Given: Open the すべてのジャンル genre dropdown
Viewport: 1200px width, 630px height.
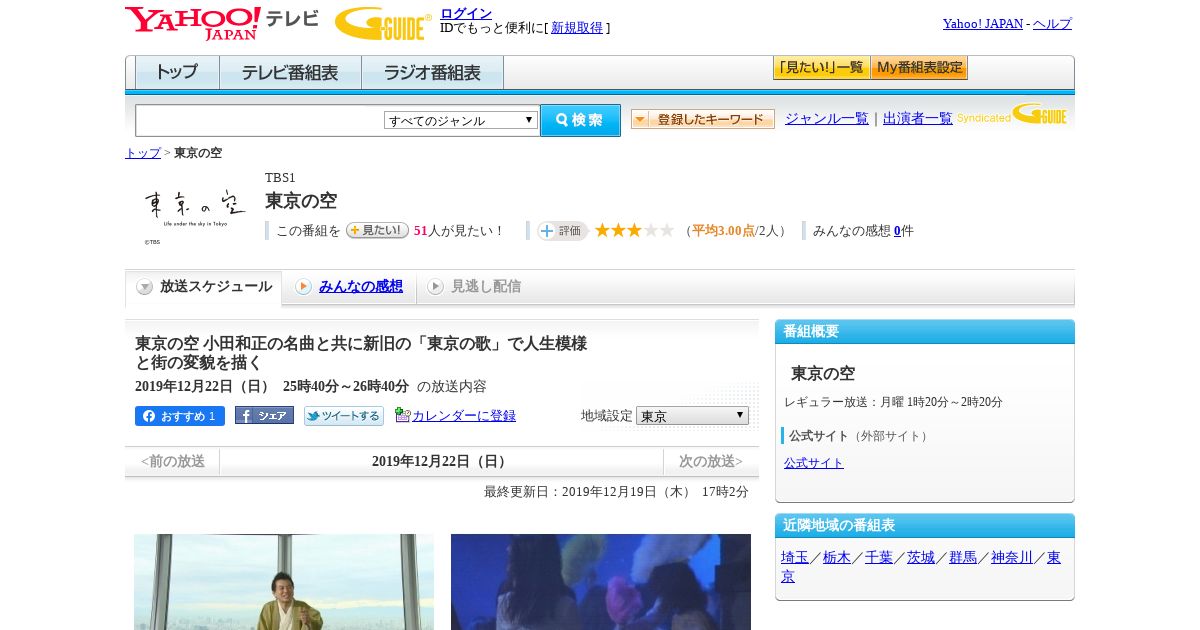Looking at the screenshot, I should coord(461,120).
